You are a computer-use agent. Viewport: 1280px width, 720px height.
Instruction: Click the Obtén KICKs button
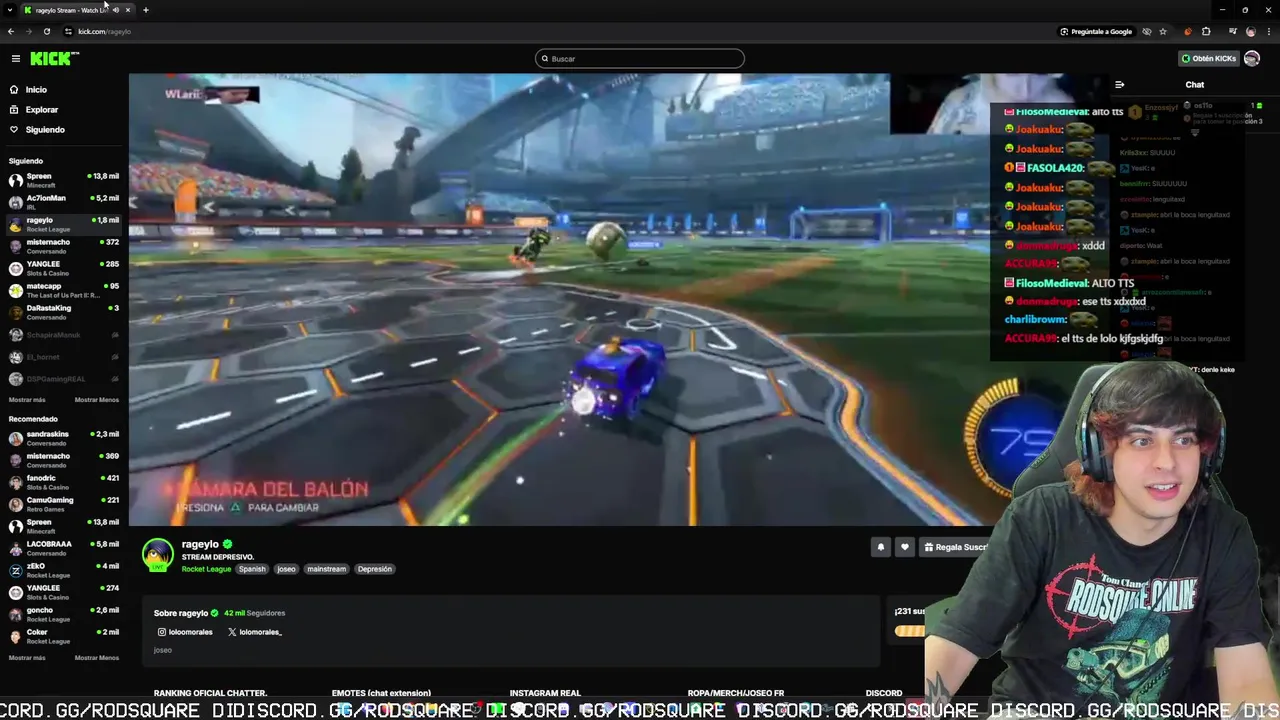point(1208,59)
